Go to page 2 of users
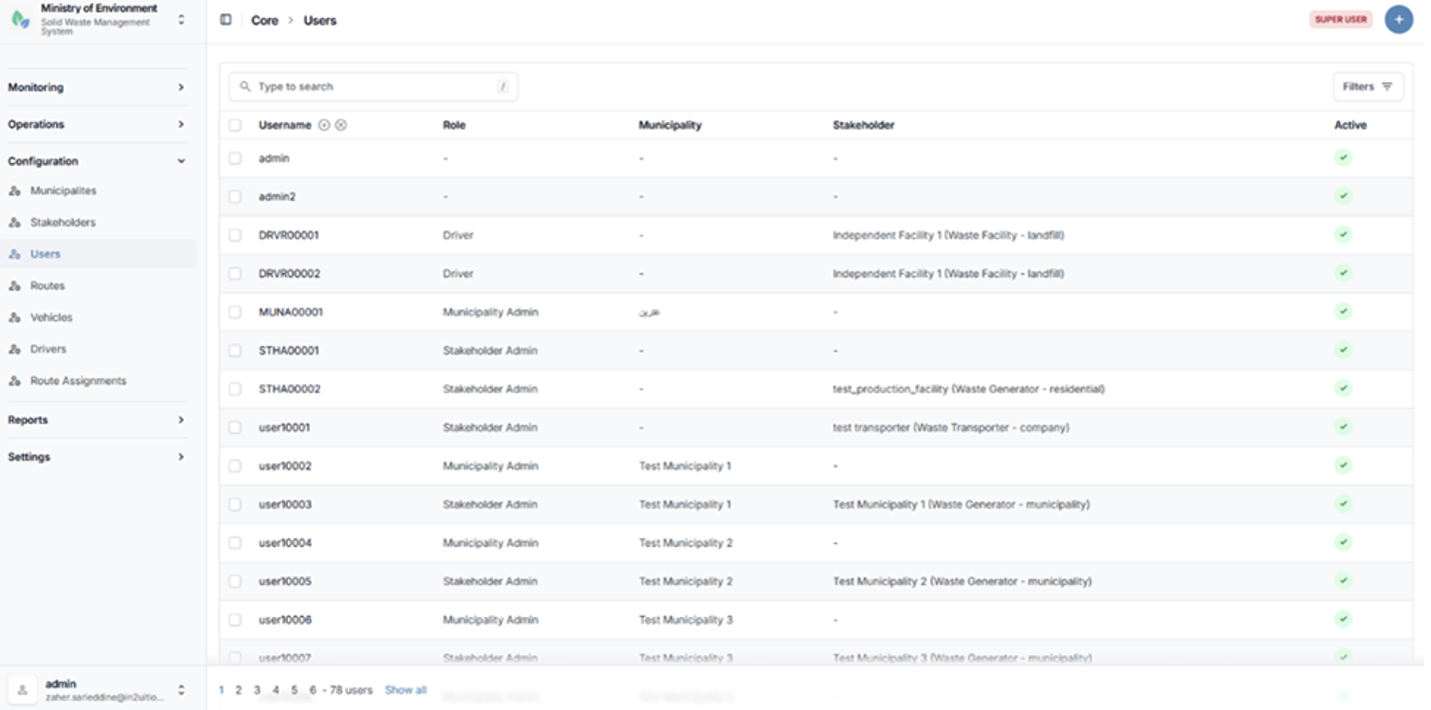Image resolution: width=1431 pixels, height=710 pixels. click(x=238, y=690)
